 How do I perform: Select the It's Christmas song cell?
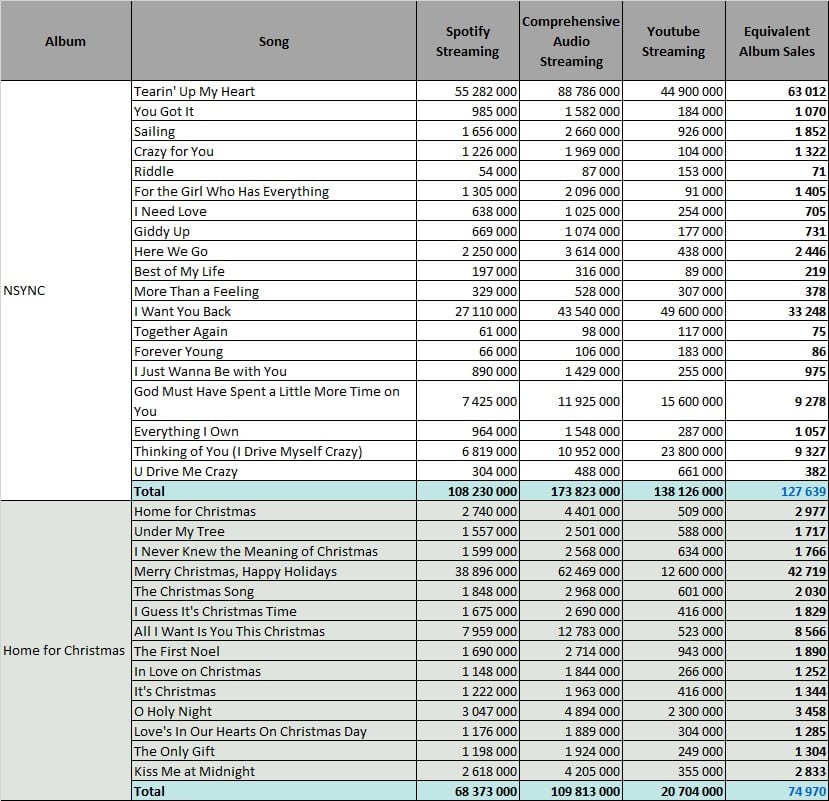pos(274,691)
